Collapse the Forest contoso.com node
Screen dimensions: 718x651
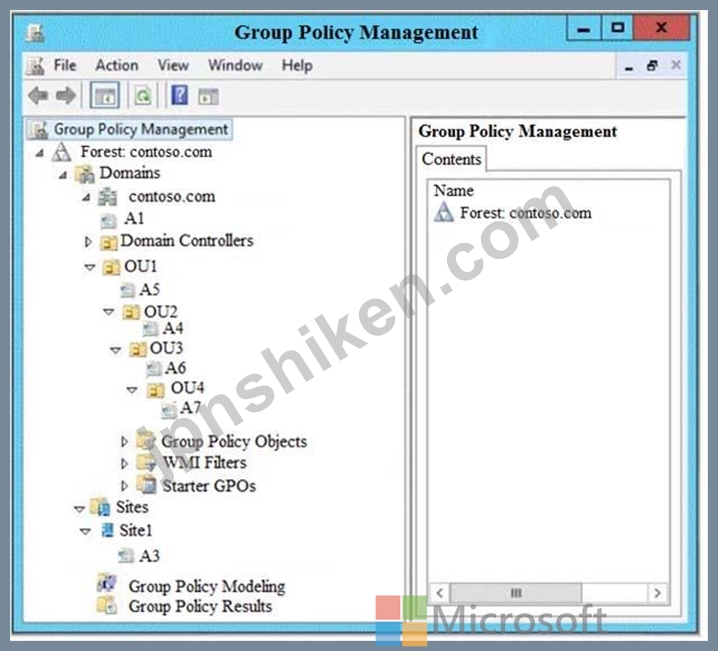[x=40, y=152]
